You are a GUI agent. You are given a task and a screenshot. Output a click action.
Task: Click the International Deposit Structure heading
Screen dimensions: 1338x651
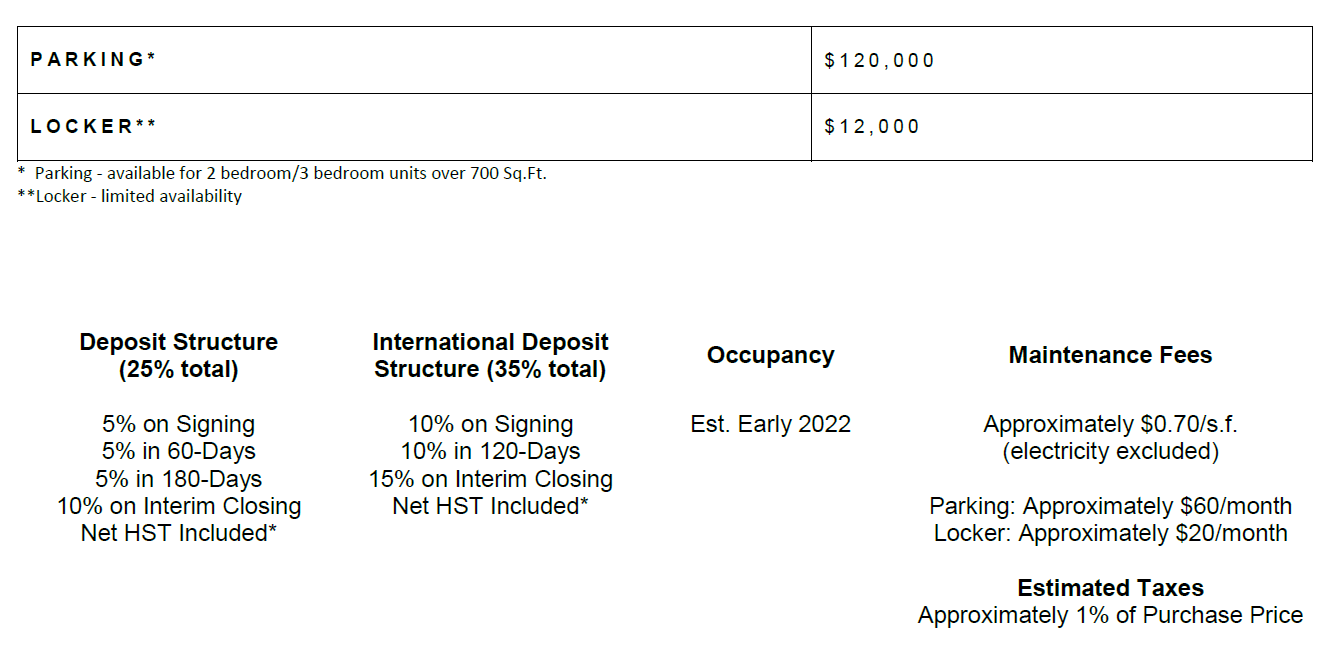pyautogui.click(x=490, y=356)
